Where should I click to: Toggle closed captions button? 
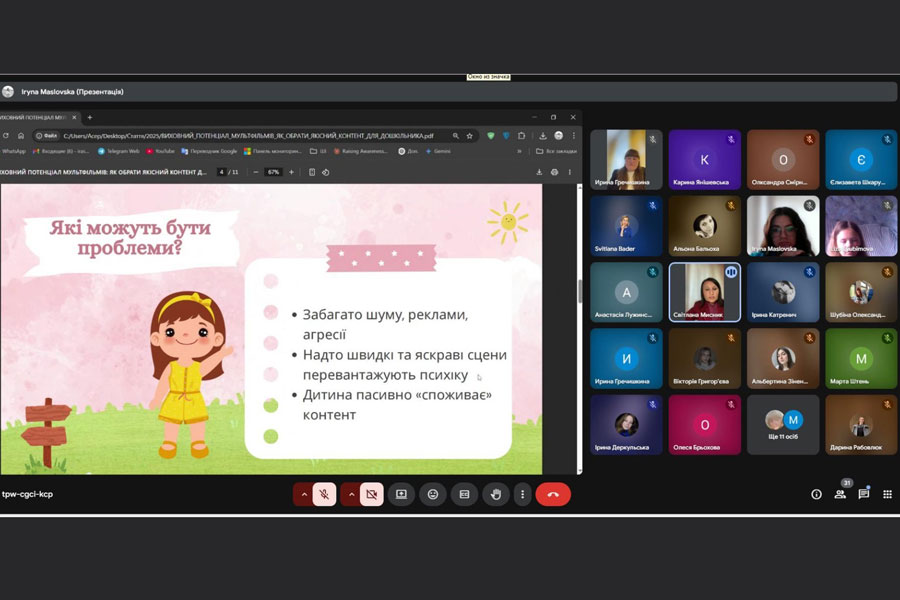[x=464, y=494]
